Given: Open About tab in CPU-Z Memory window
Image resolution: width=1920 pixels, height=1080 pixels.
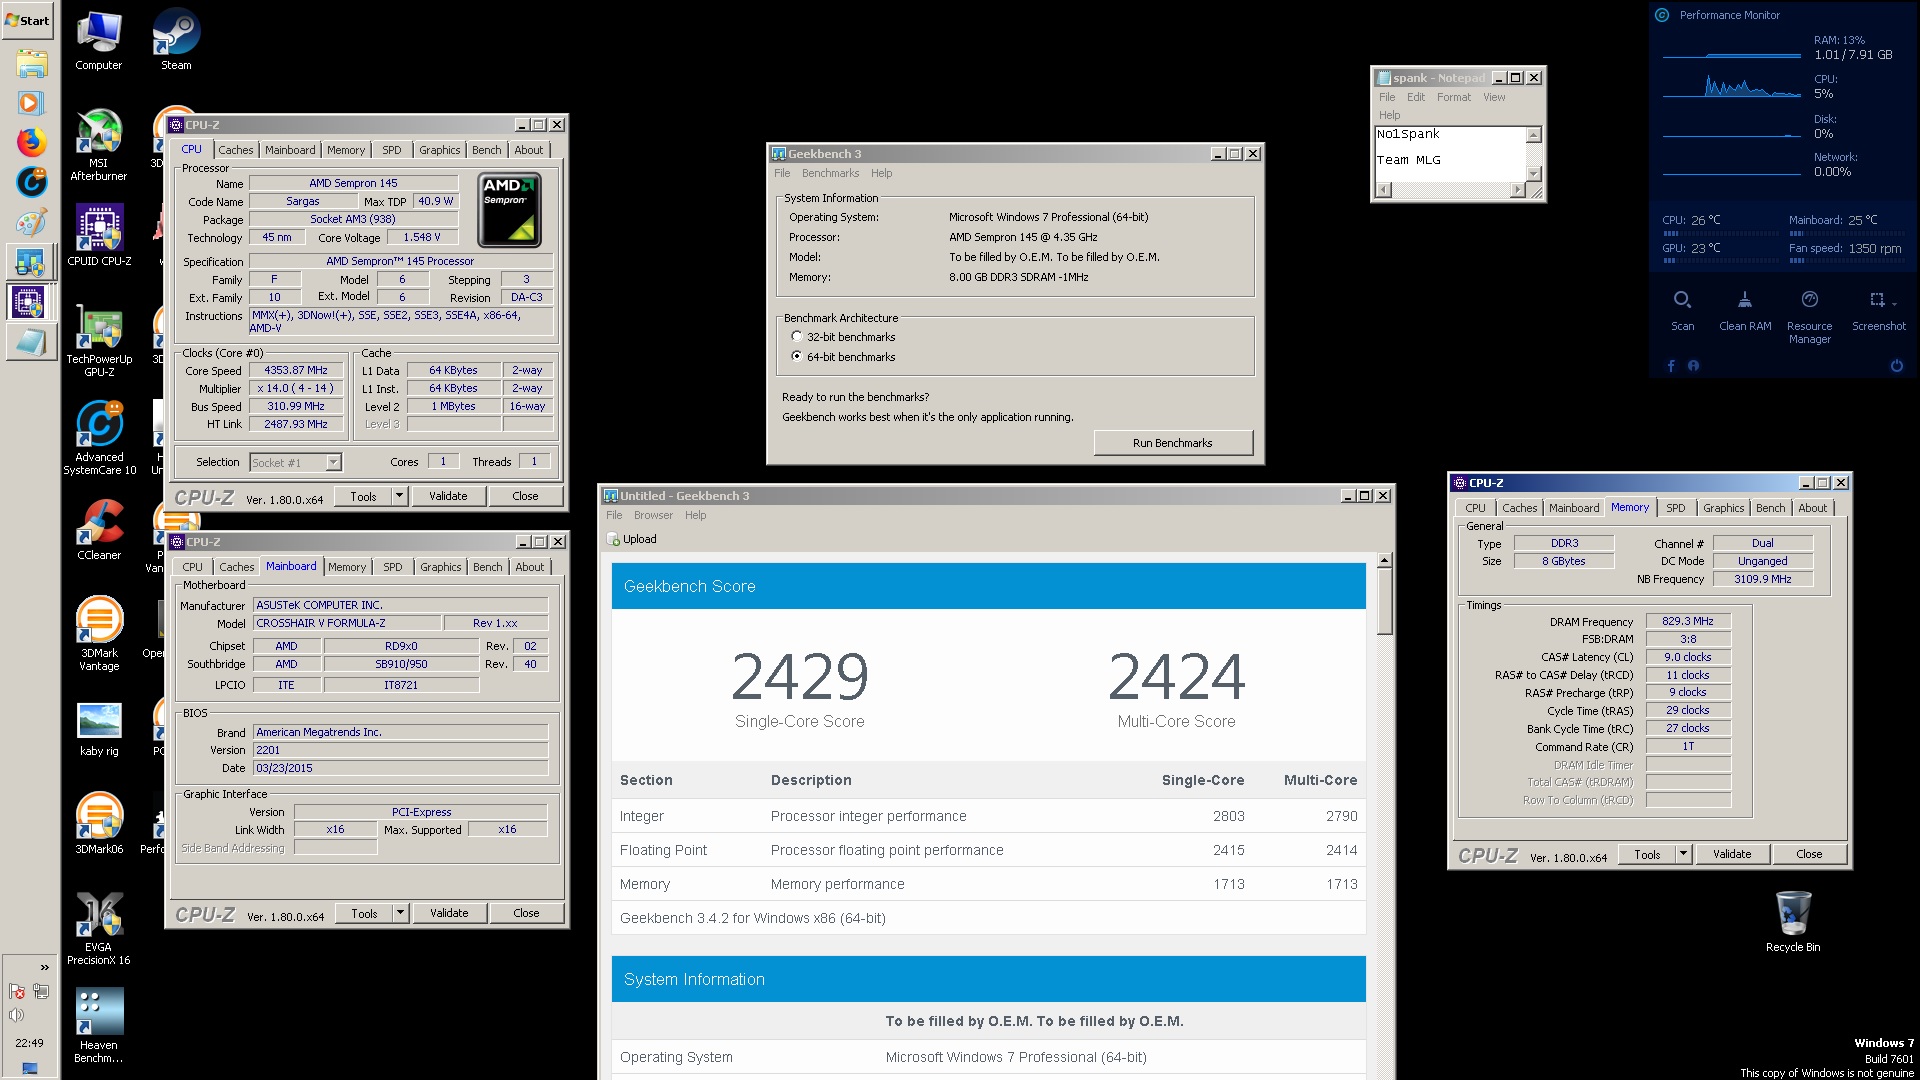Looking at the screenshot, I should (1812, 508).
